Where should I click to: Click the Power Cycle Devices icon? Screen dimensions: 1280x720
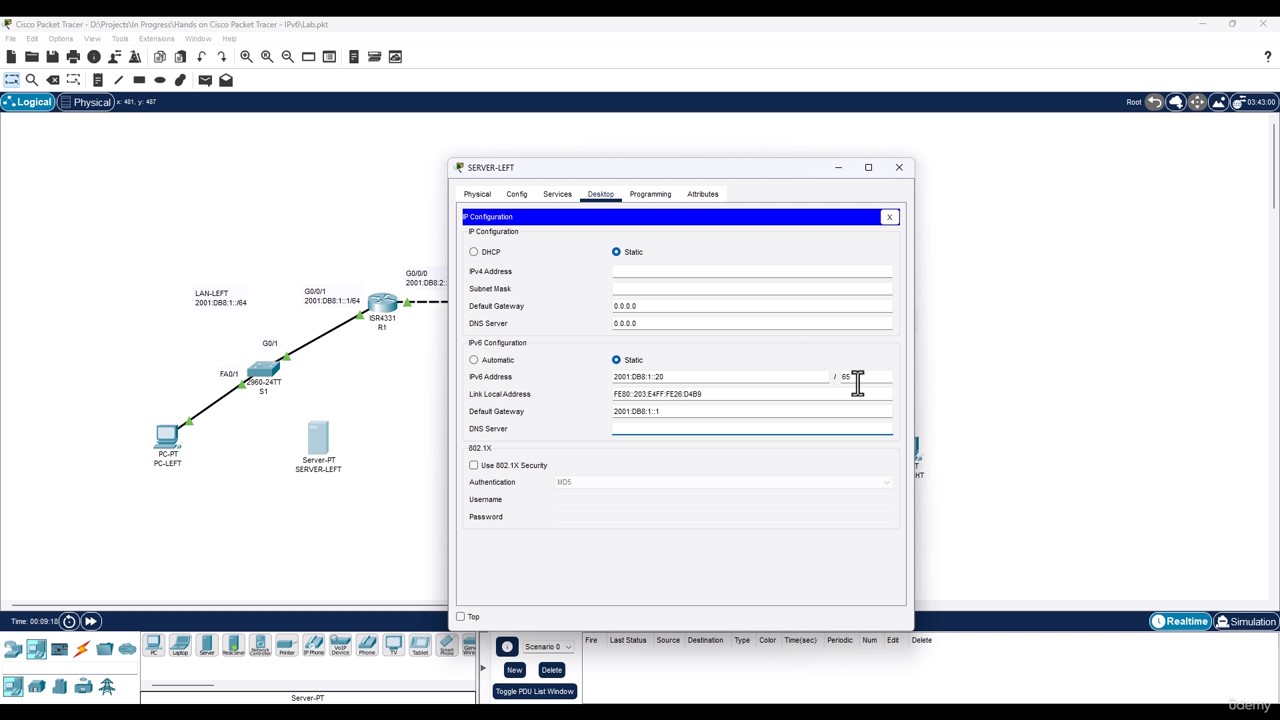pos(69,621)
